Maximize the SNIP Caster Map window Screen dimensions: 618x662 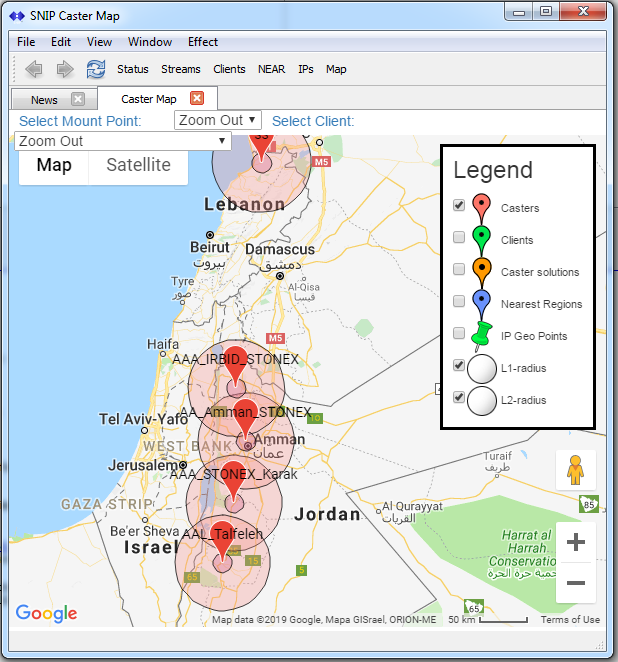pos(545,11)
